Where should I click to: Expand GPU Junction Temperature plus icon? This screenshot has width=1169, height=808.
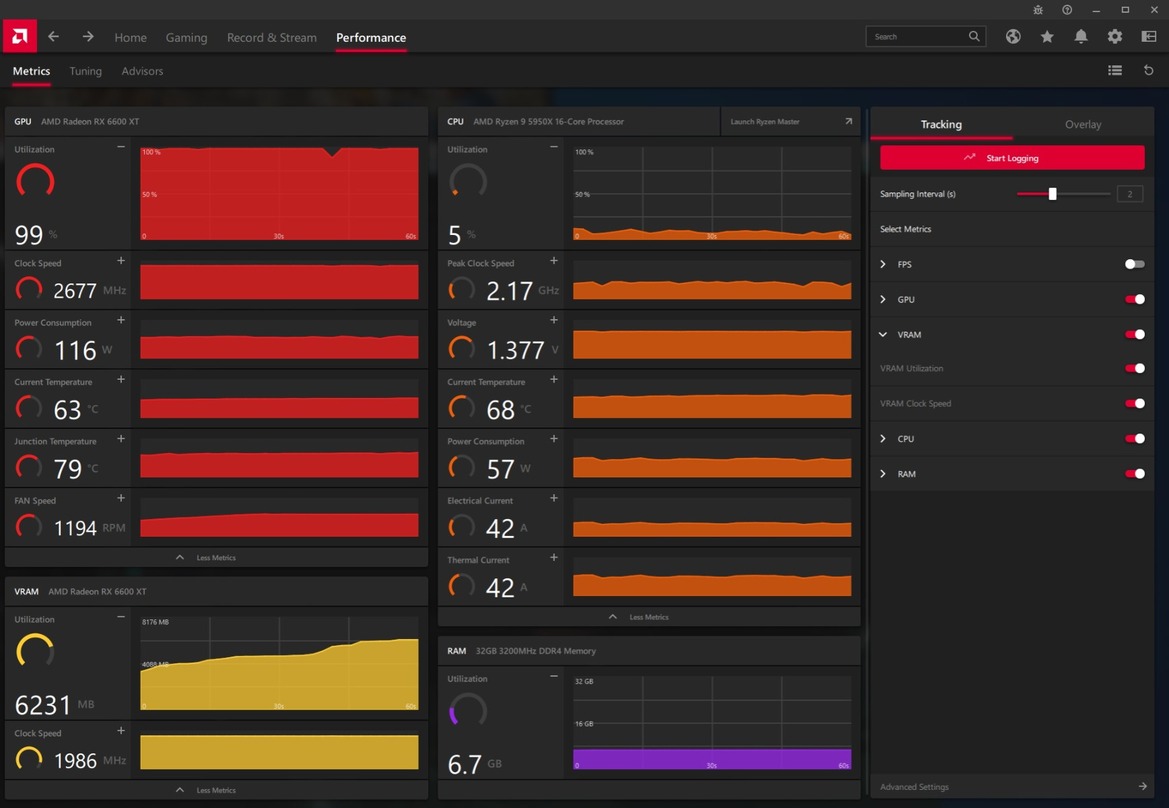tap(121, 439)
